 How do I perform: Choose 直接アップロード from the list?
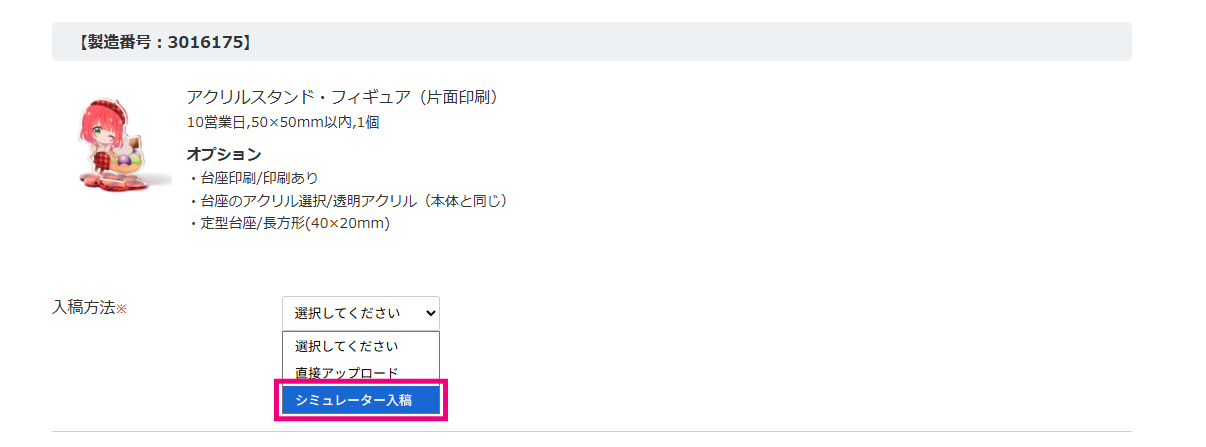347,373
